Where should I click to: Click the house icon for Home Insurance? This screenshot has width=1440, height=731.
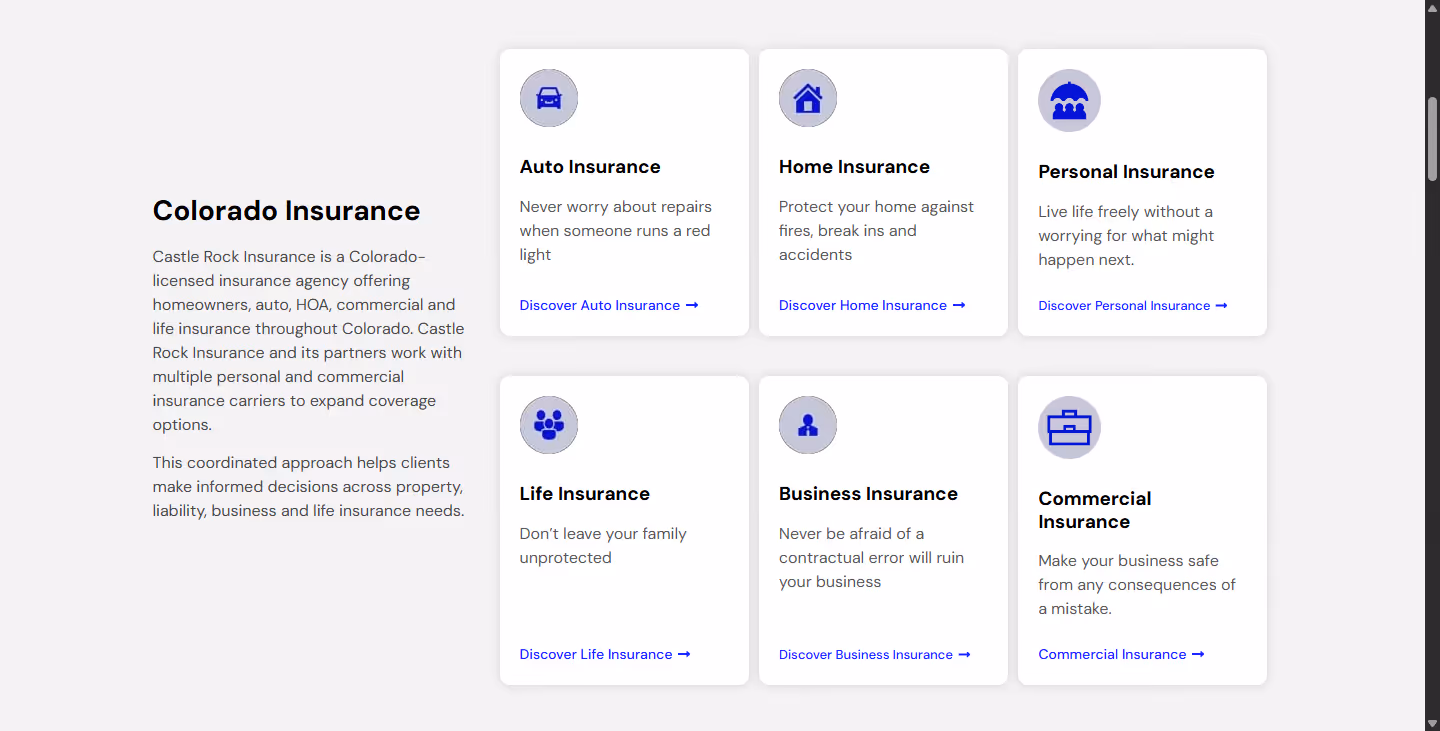[x=808, y=98]
